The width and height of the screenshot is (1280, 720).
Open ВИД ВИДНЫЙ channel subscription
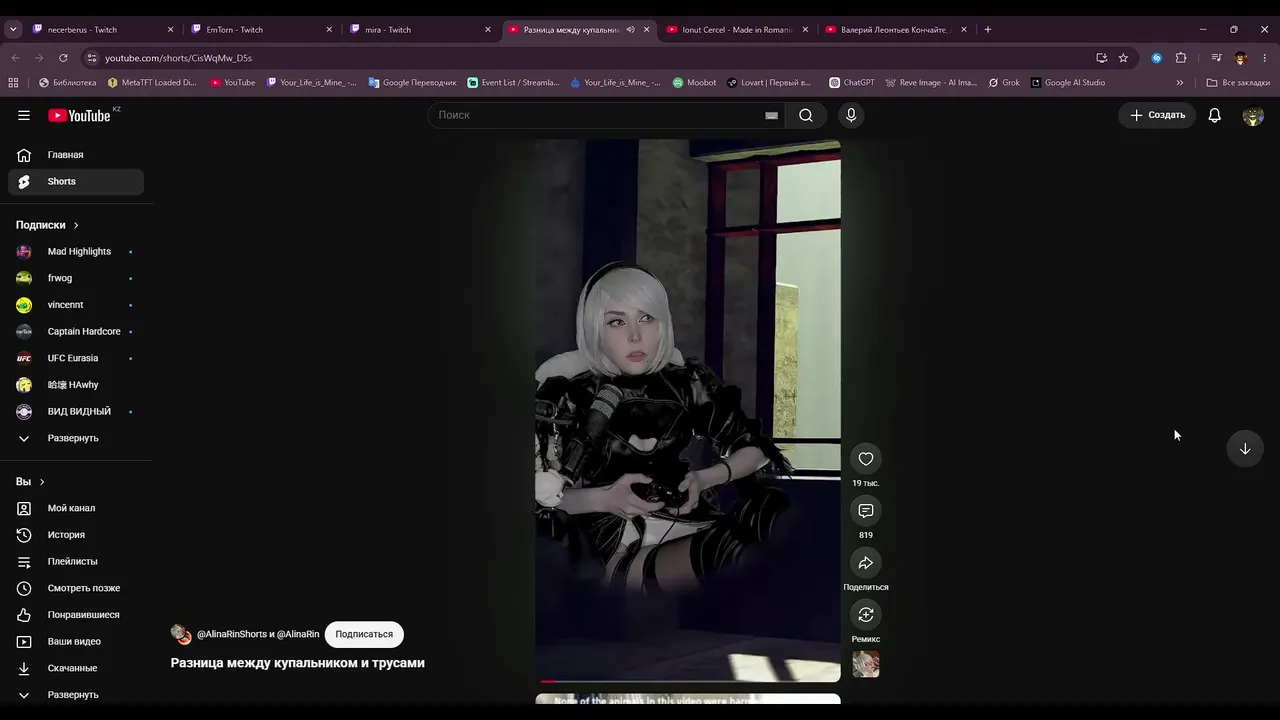[76, 412]
